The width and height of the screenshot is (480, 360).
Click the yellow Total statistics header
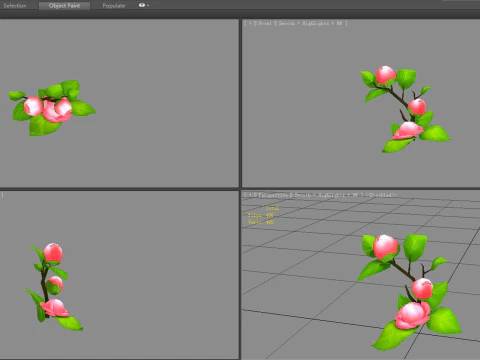pos(272,208)
